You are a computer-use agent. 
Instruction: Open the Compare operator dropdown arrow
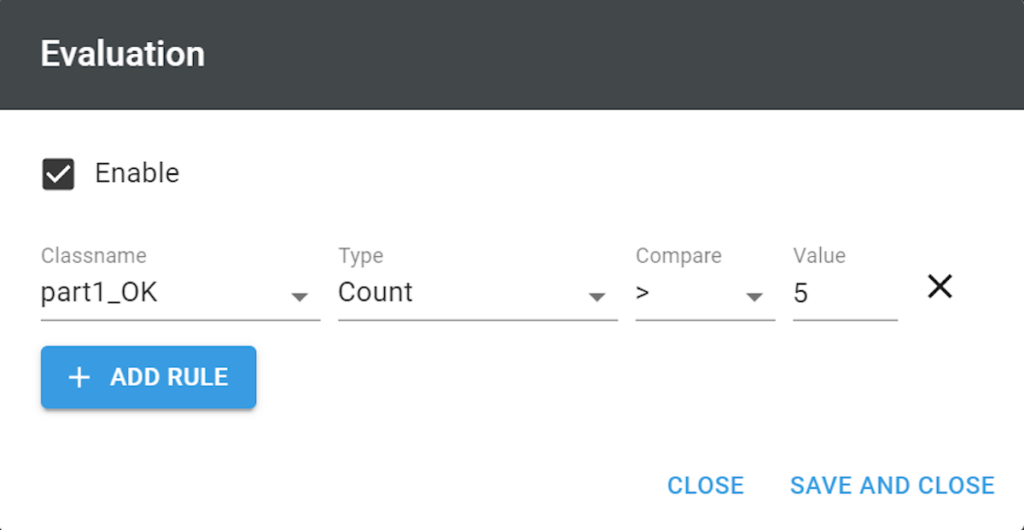pyautogui.click(x=754, y=297)
